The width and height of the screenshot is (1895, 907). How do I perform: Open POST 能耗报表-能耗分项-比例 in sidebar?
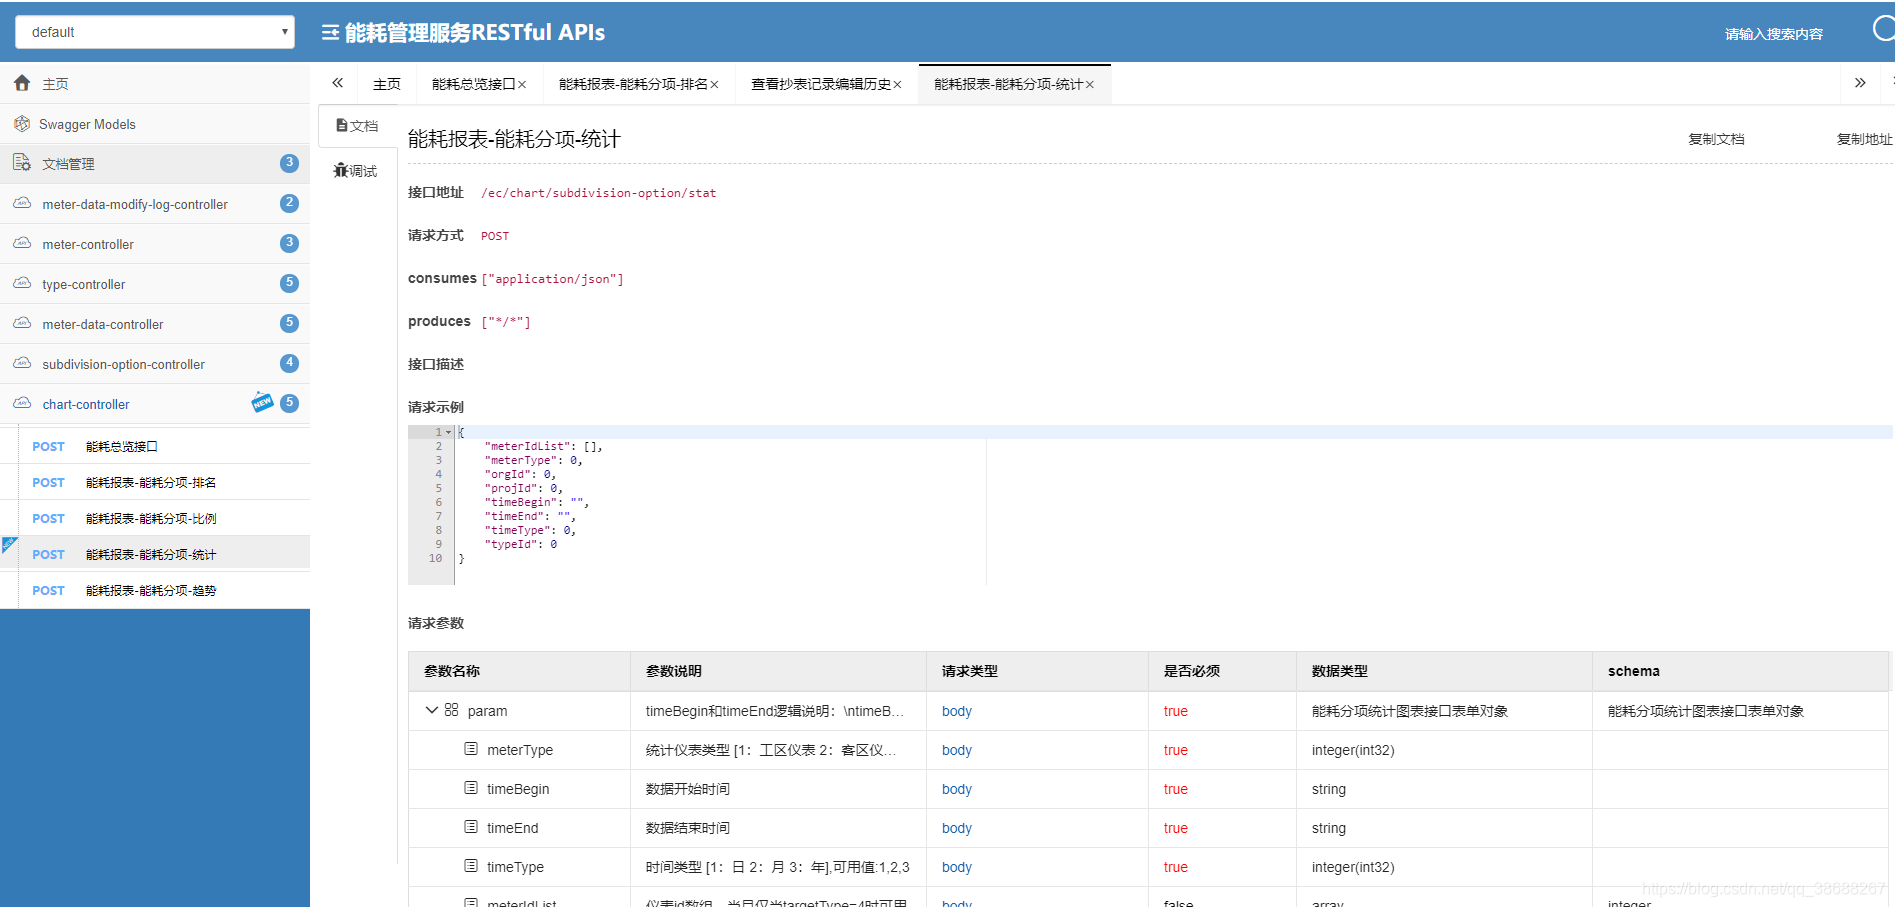pos(155,518)
